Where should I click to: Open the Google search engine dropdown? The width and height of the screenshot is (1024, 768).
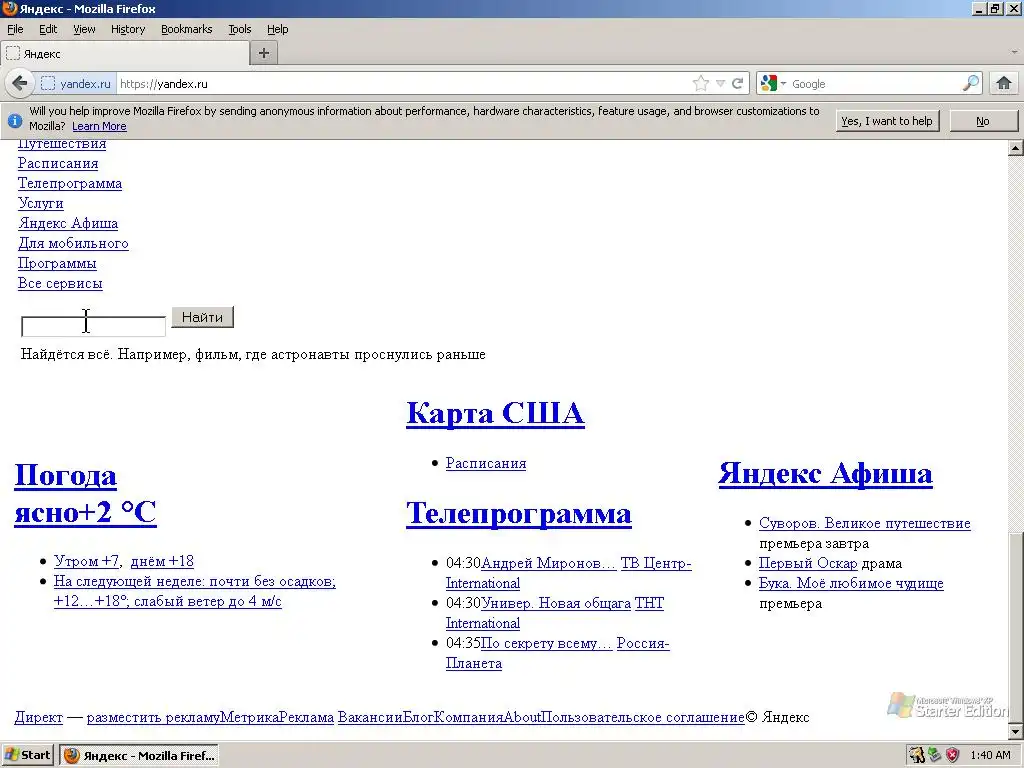pyautogui.click(x=775, y=84)
